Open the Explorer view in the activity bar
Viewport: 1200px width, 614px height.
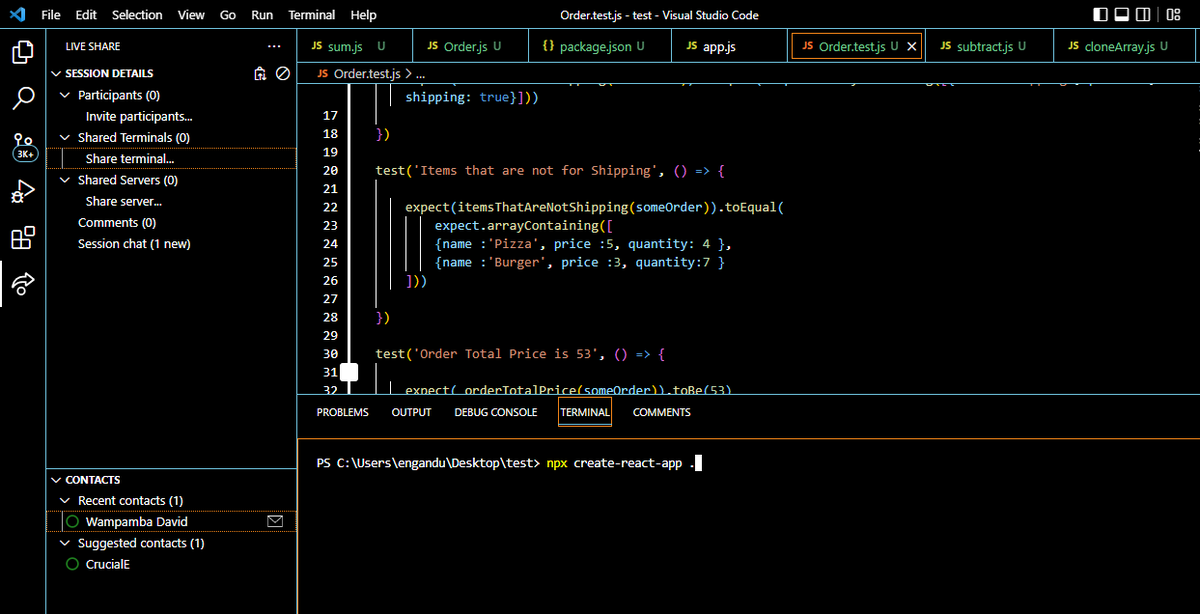click(x=23, y=52)
